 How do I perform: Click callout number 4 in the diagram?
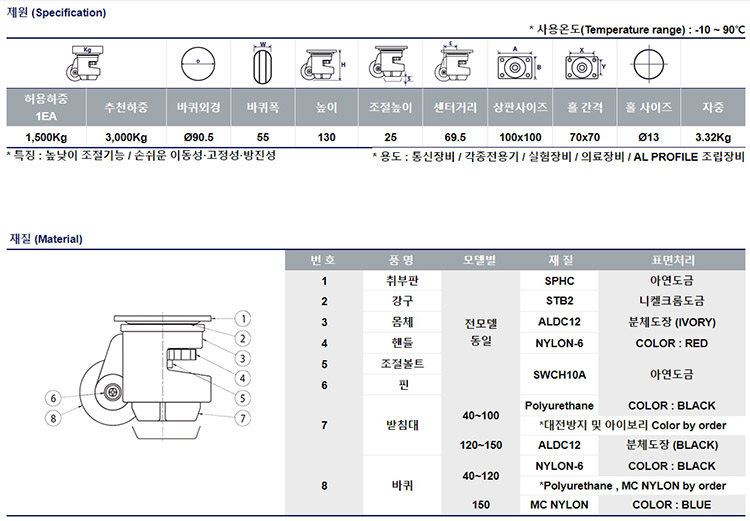[x=243, y=378]
